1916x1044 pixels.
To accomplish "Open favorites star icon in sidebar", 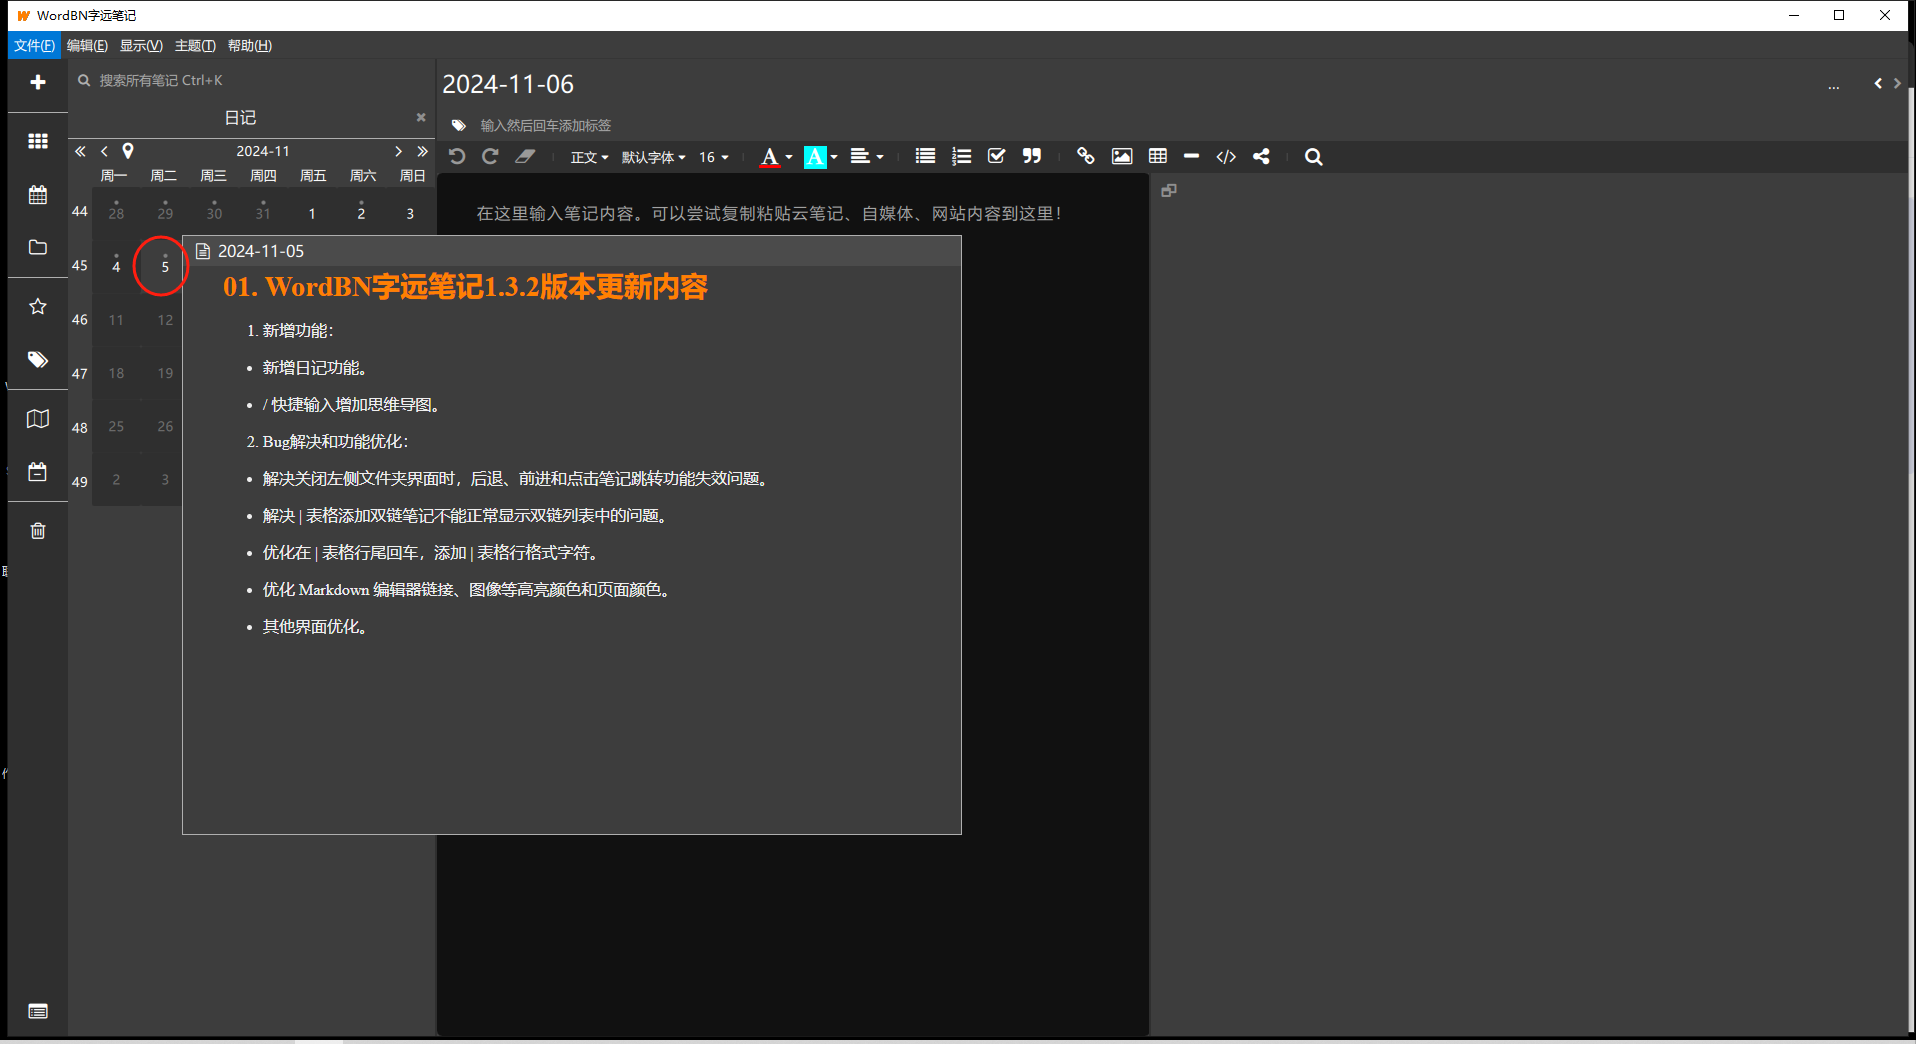I will [x=38, y=306].
